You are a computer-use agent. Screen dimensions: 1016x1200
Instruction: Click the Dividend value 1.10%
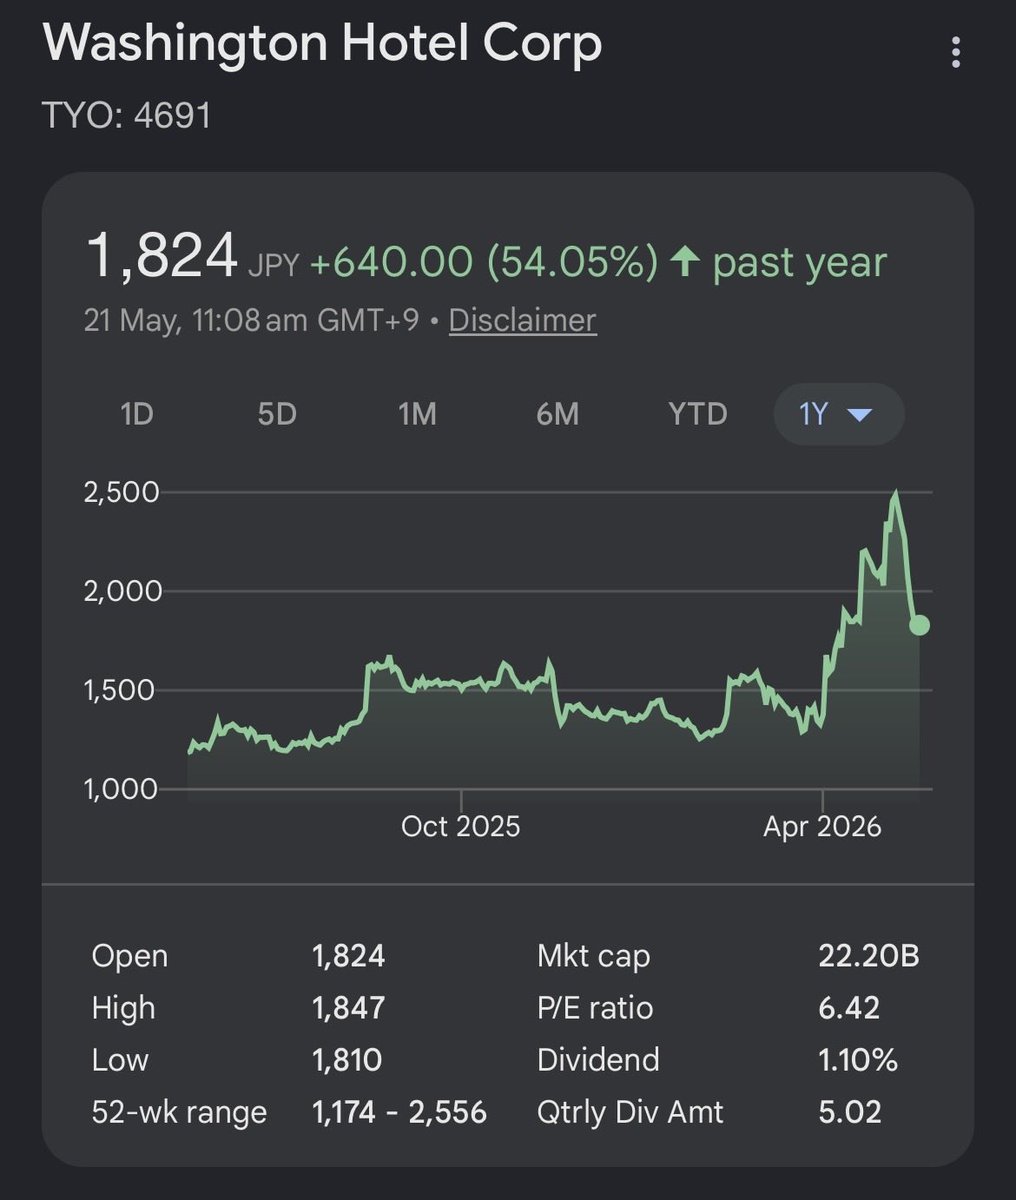coord(857,1060)
